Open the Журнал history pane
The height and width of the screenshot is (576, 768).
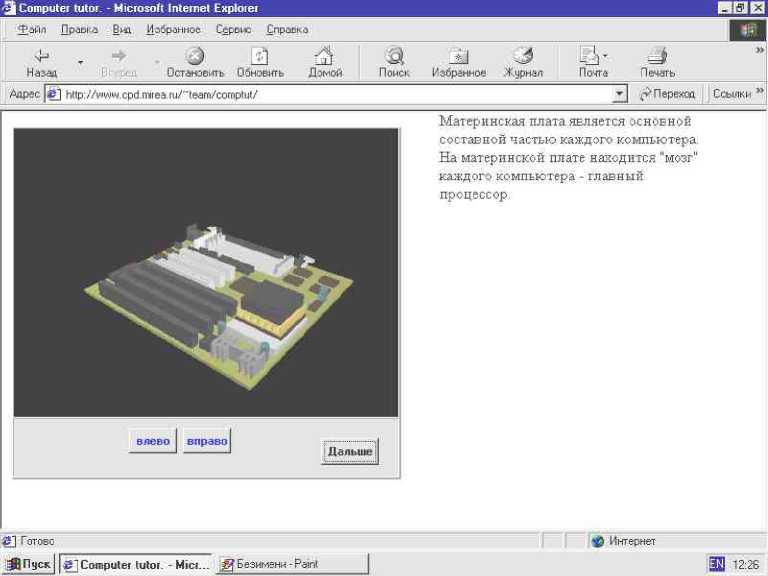click(523, 63)
